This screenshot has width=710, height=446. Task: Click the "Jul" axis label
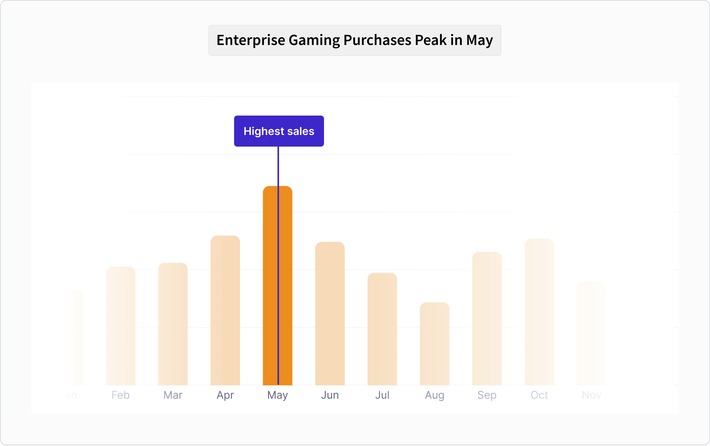(382, 395)
